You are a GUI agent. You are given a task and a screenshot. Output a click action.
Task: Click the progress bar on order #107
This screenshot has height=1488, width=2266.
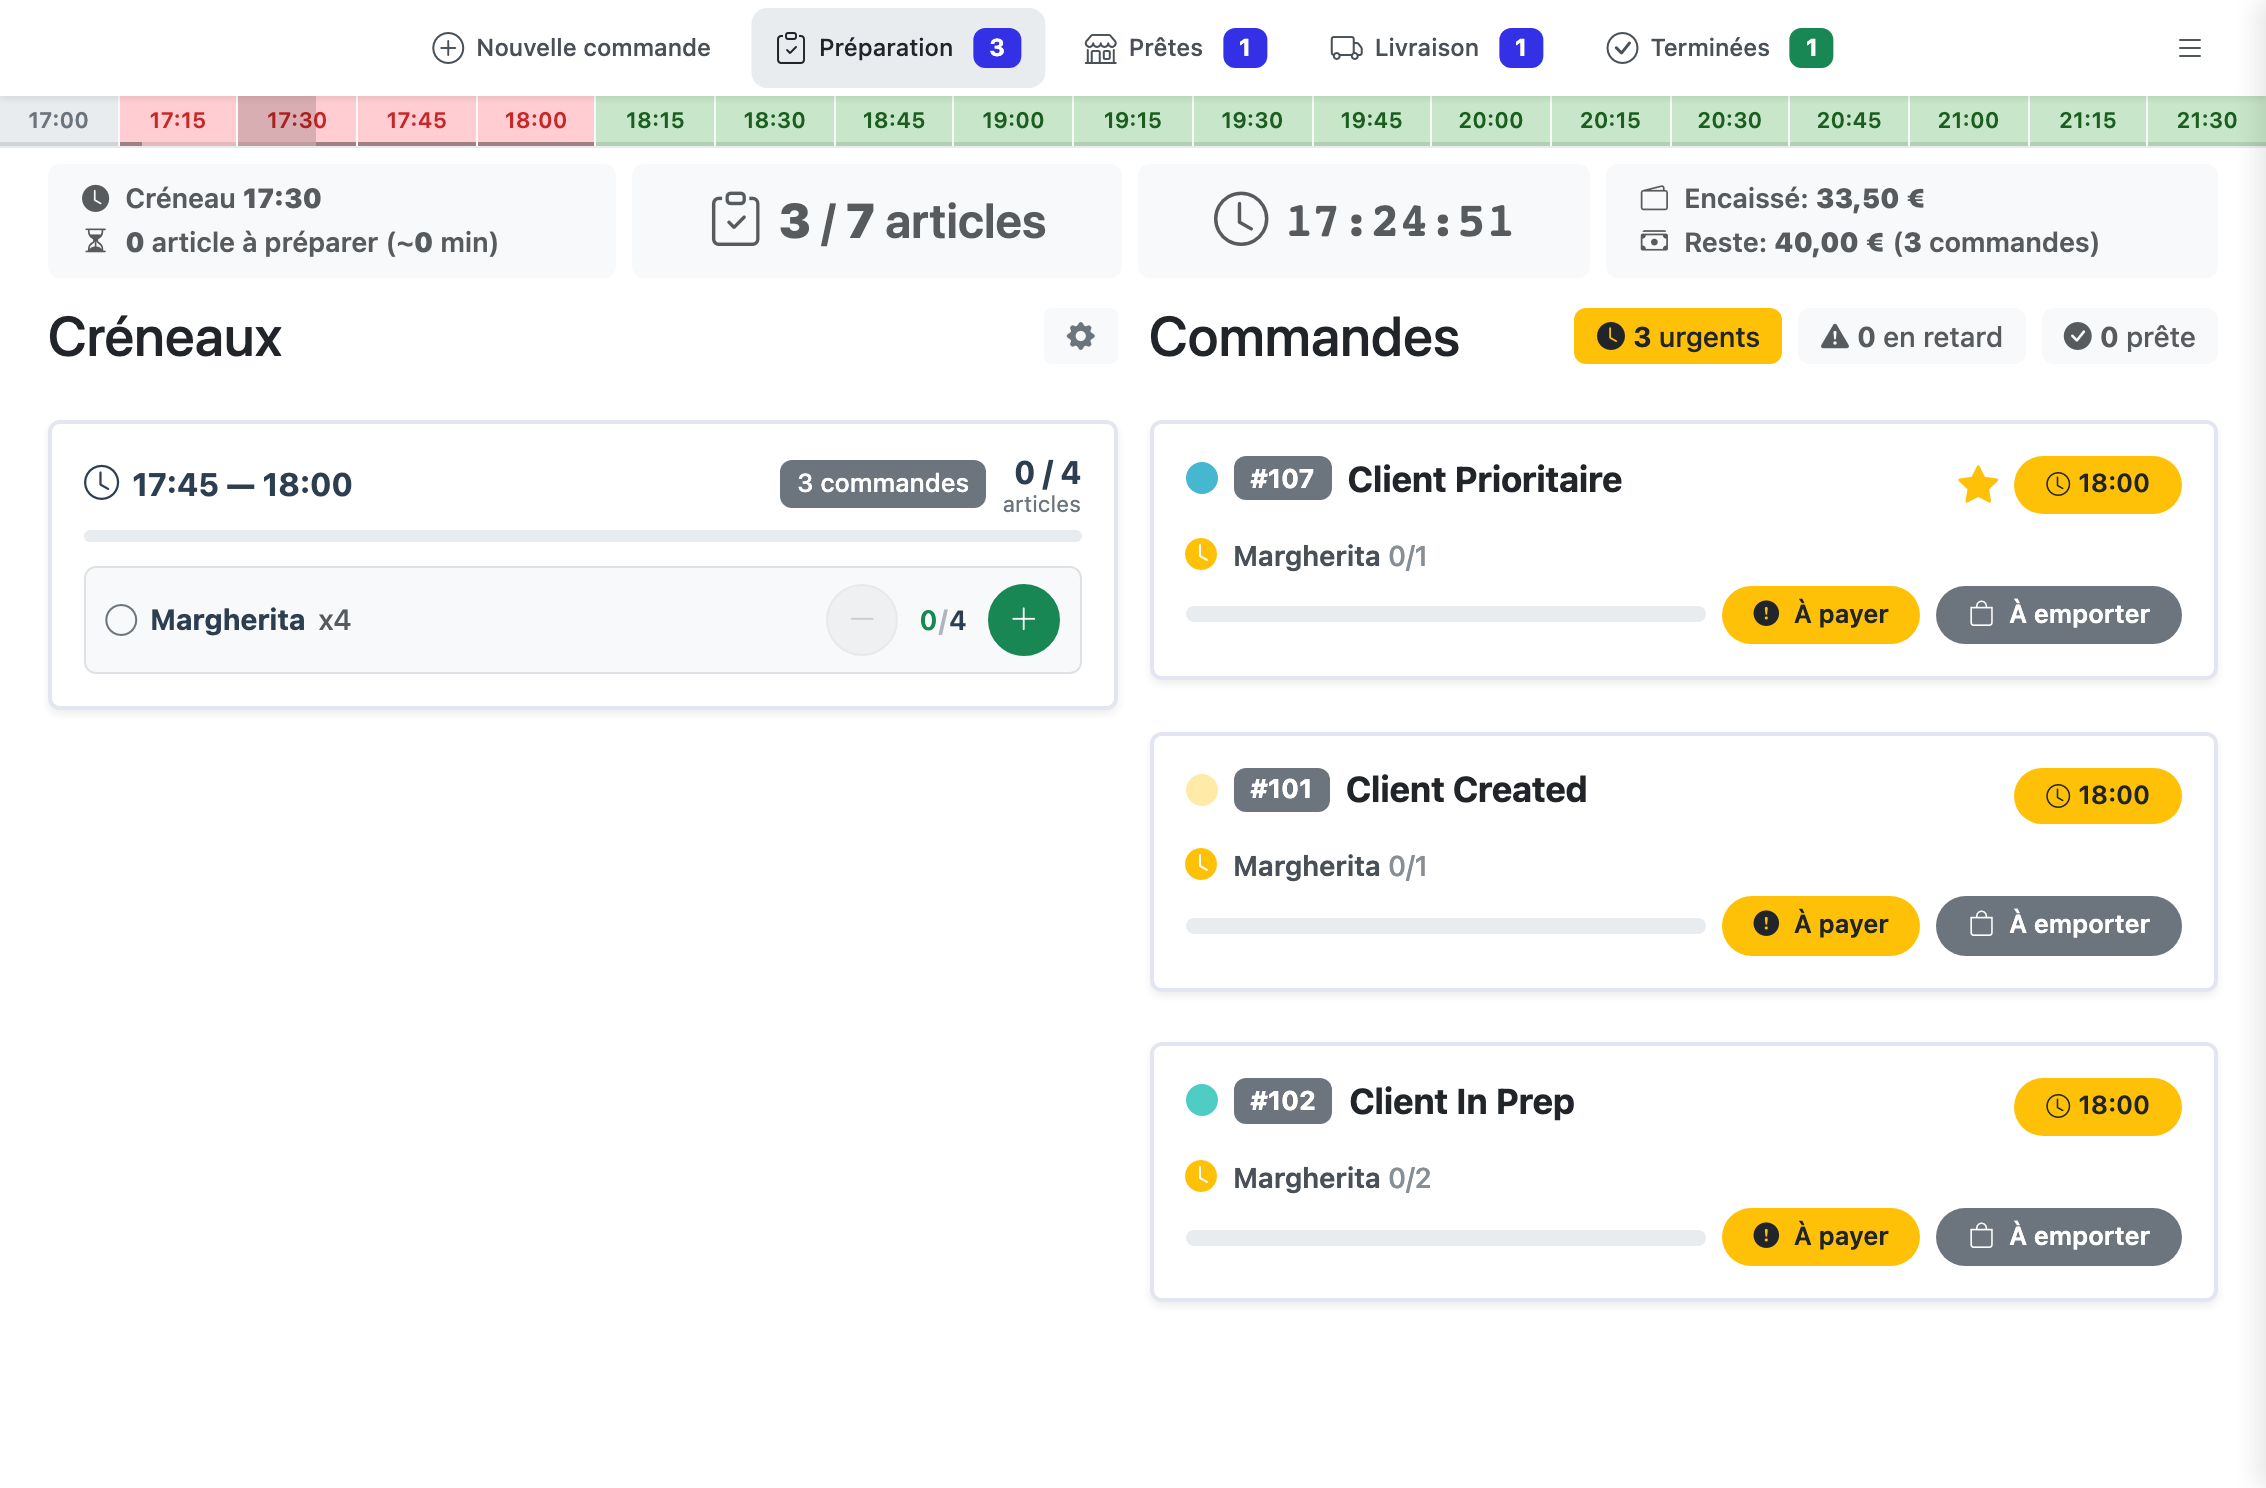tap(1445, 614)
